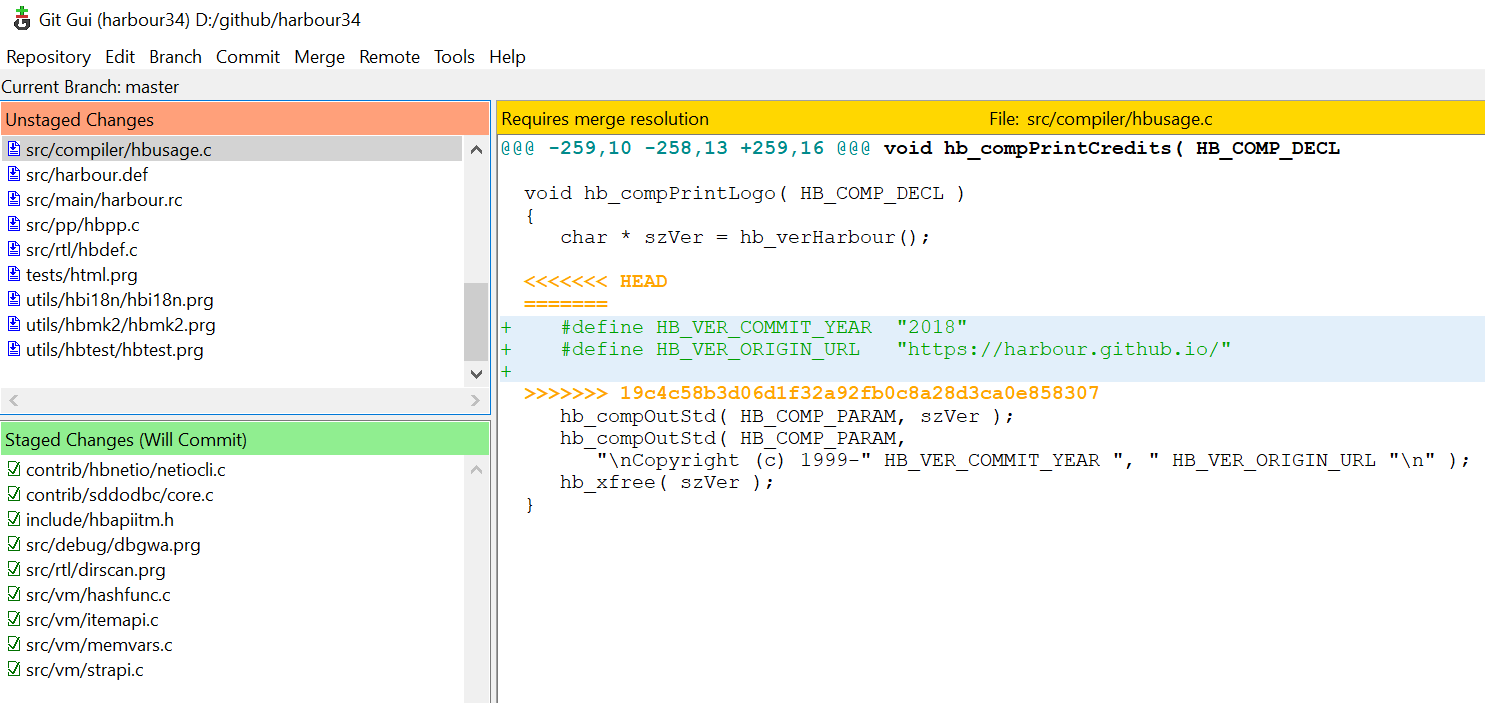The image size is (1485, 703).
Task: Open the Merge menu
Action: (x=319, y=57)
